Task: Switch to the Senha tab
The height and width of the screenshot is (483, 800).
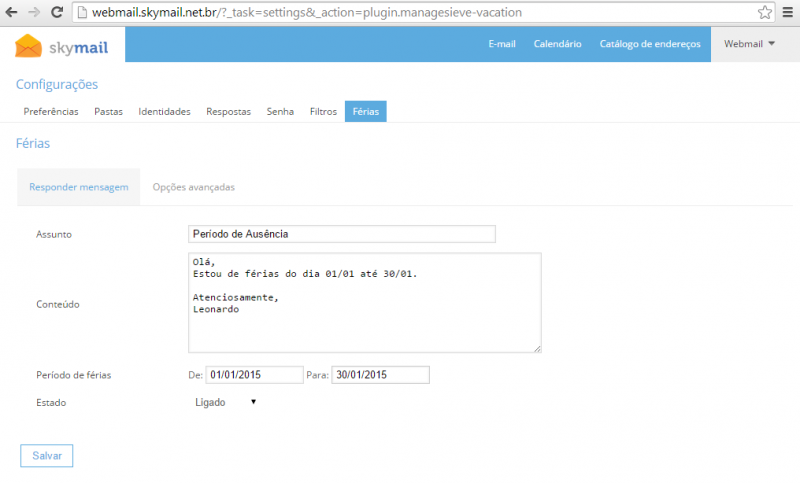Action: tap(280, 111)
